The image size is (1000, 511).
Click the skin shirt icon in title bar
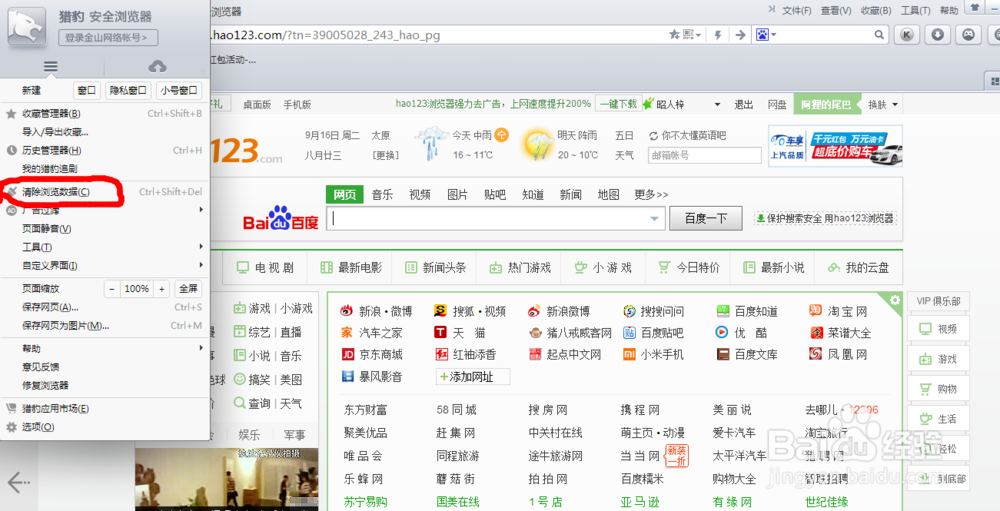(974, 8)
